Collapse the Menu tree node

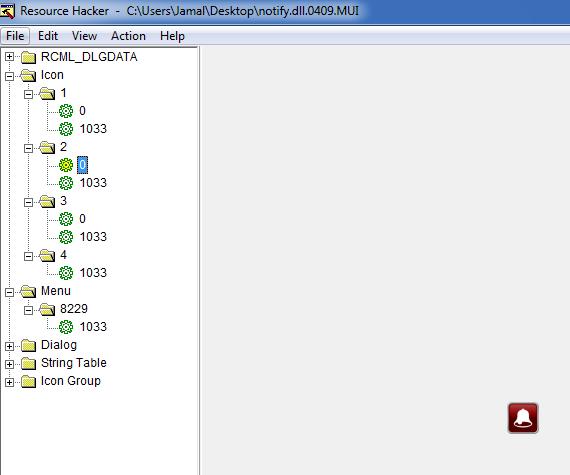(x=9, y=292)
